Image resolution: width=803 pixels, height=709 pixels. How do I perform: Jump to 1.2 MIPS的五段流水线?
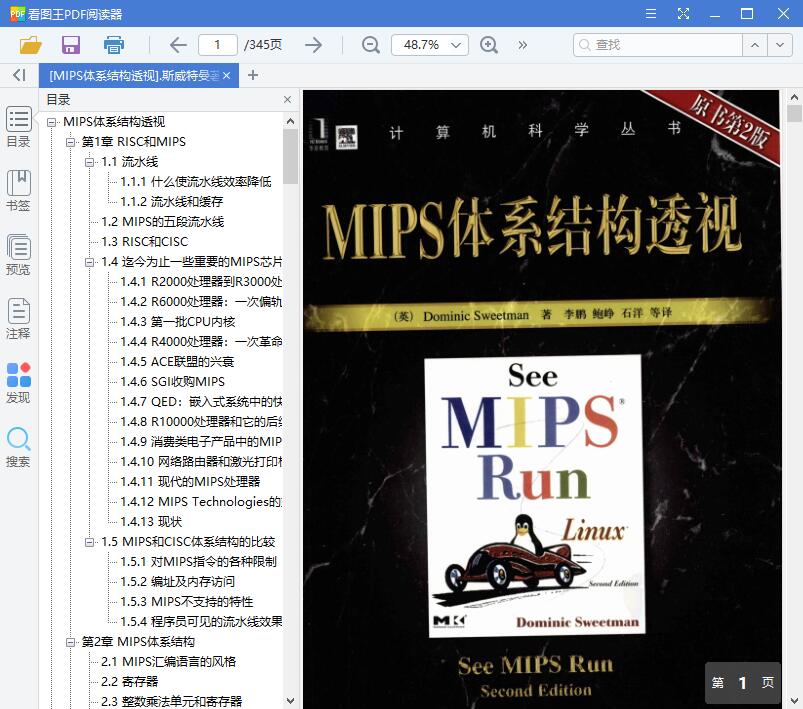pos(162,222)
